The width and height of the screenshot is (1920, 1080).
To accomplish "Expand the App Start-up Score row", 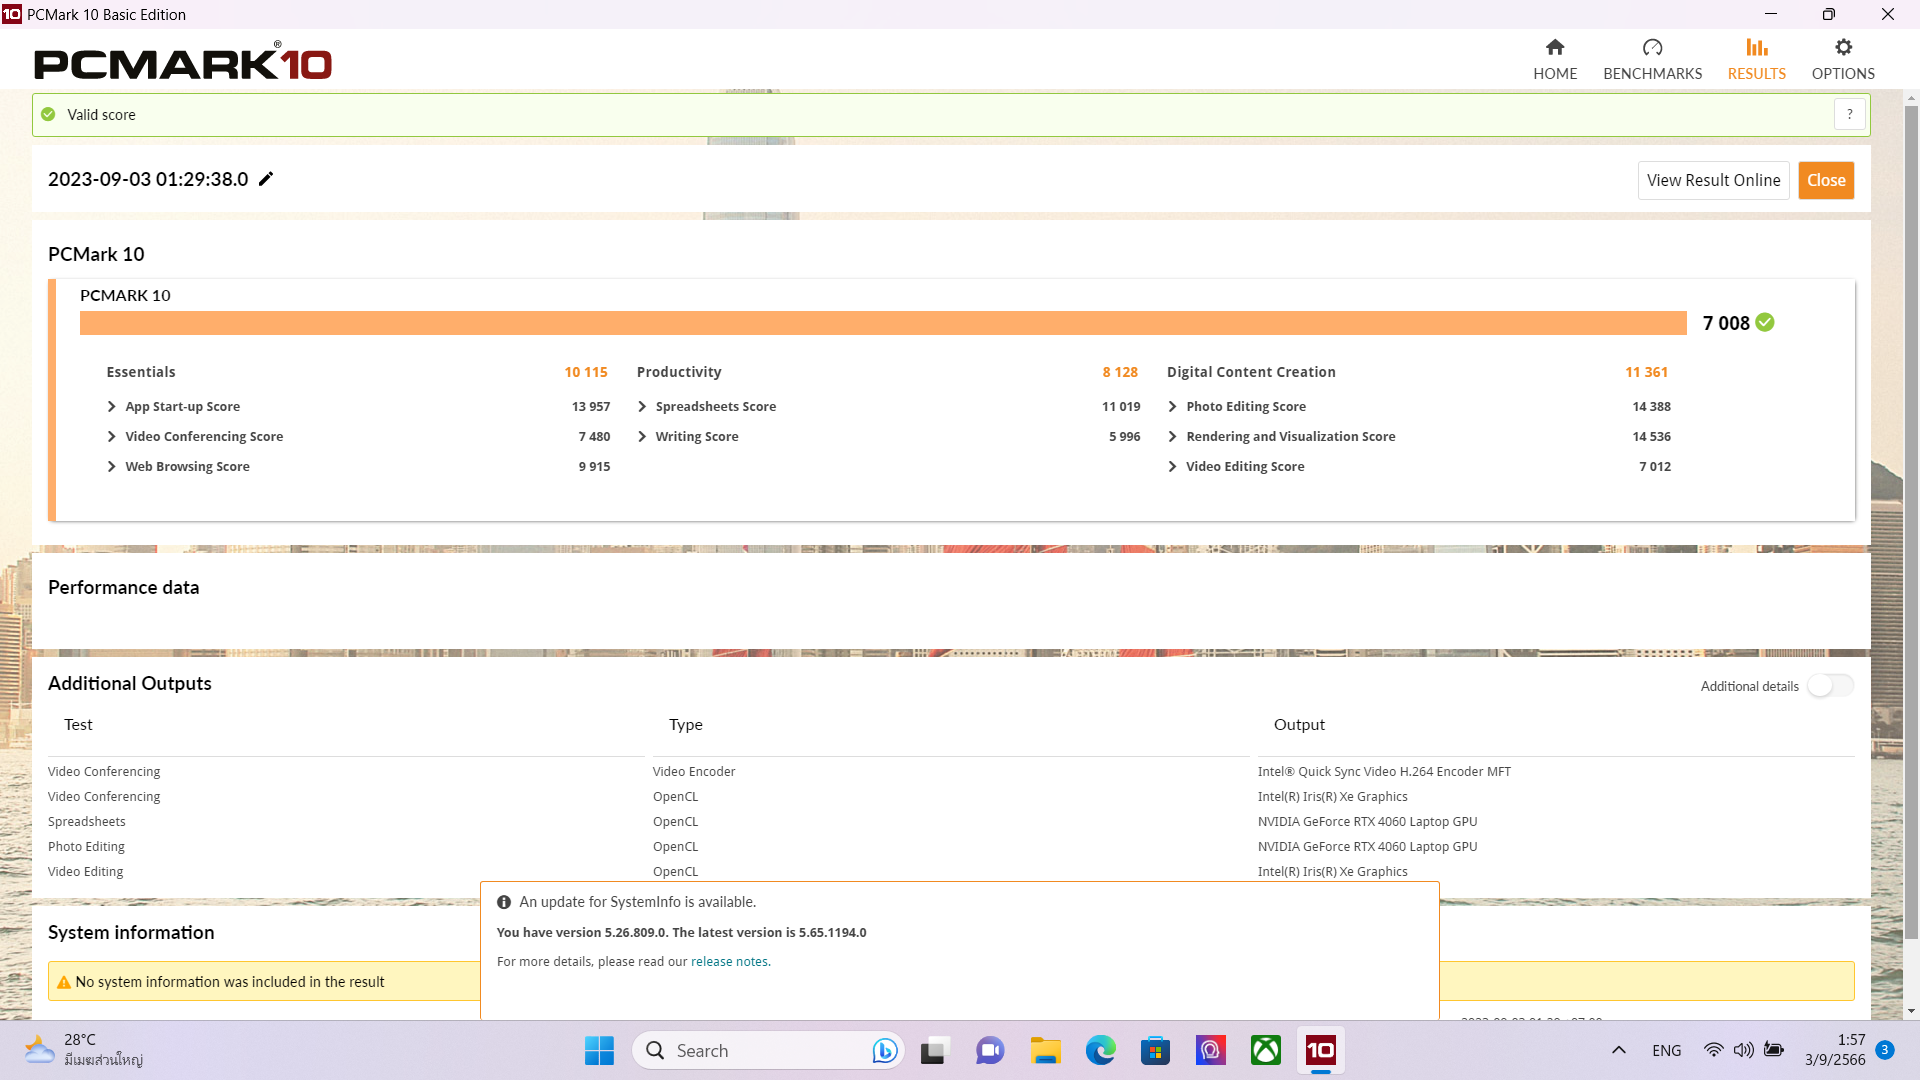I will [112, 406].
